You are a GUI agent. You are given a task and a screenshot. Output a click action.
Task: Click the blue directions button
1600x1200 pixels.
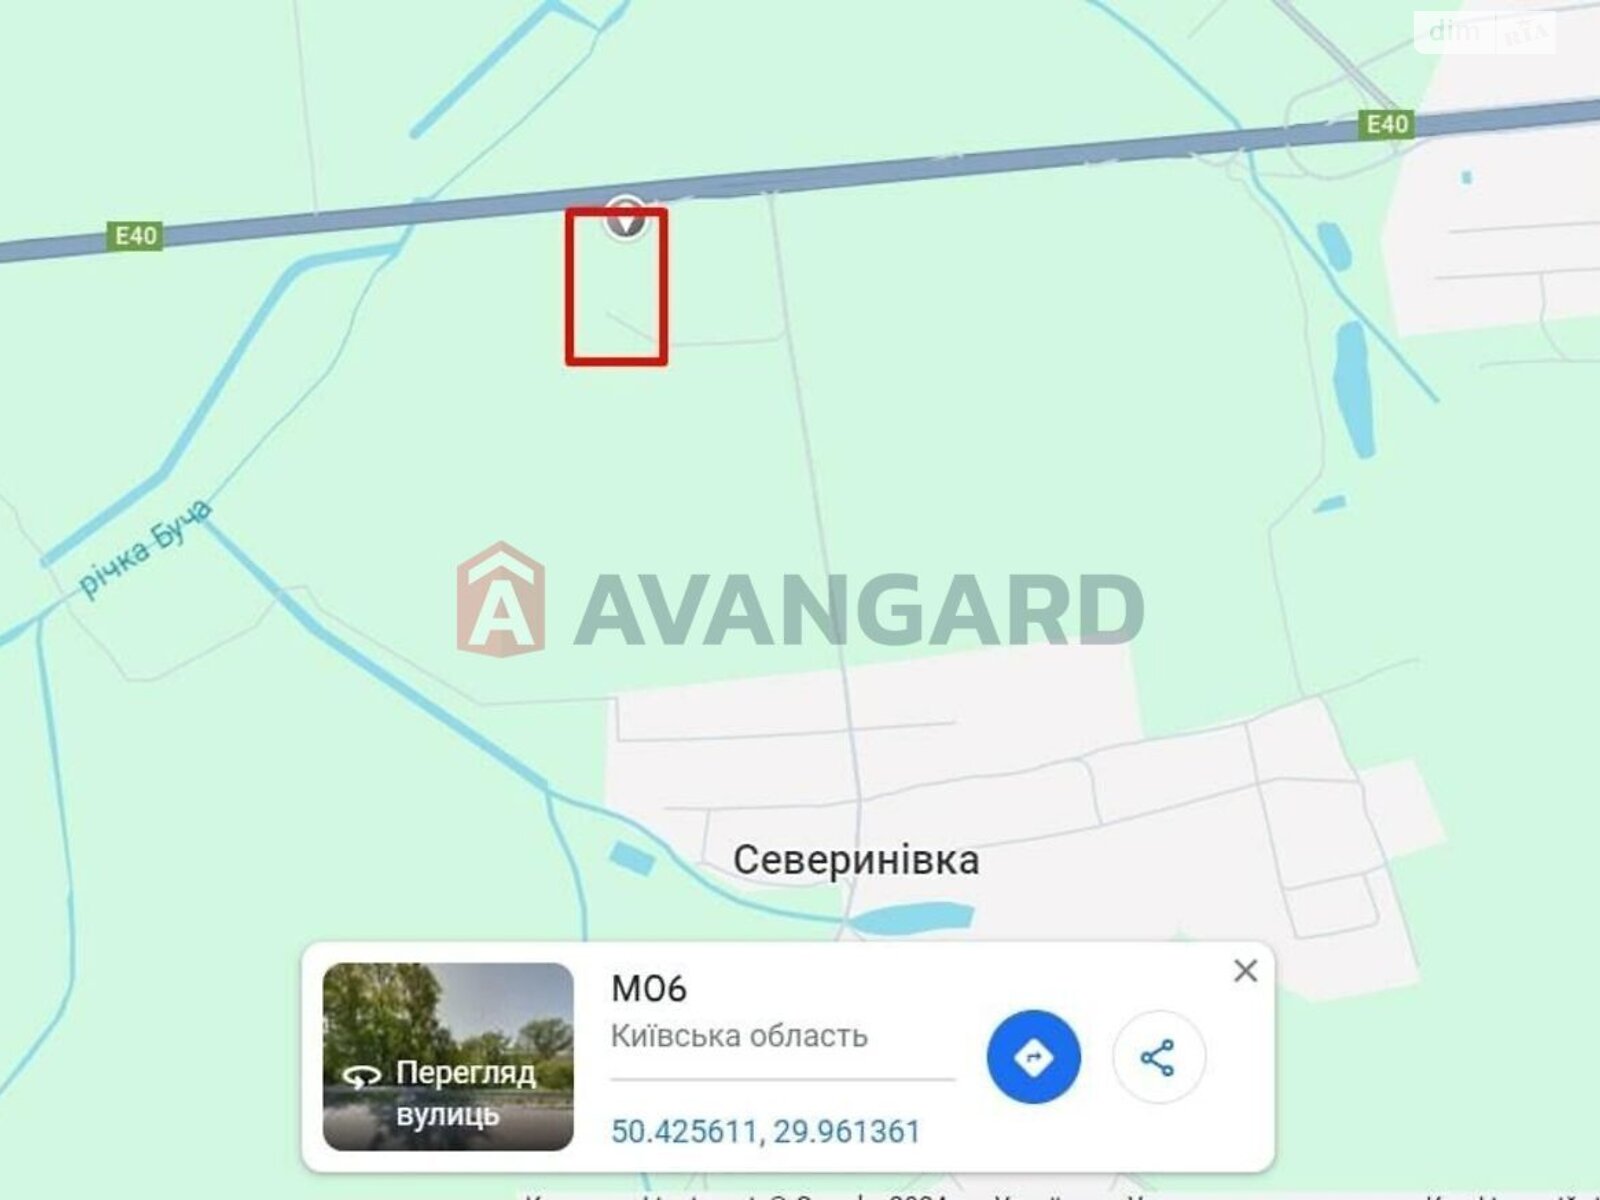click(x=1033, y=1057)
